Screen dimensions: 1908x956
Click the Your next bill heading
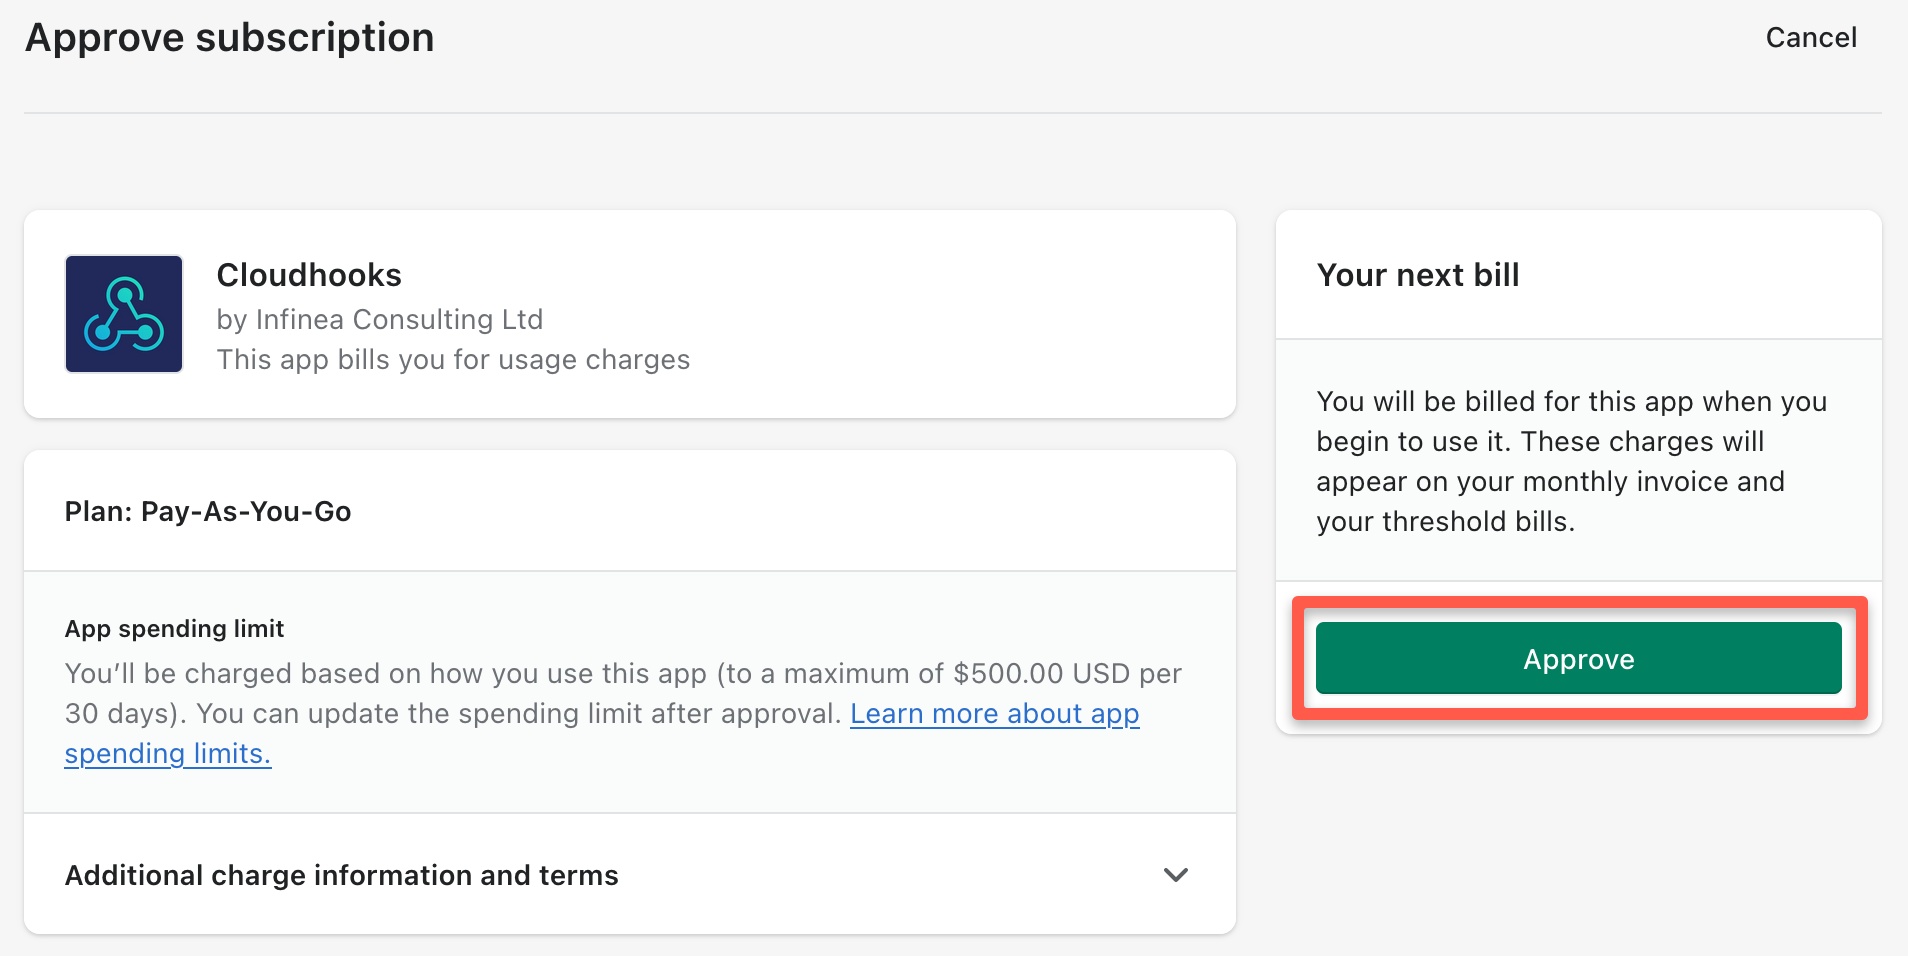pyautogui.click(x=1417, y=275)
